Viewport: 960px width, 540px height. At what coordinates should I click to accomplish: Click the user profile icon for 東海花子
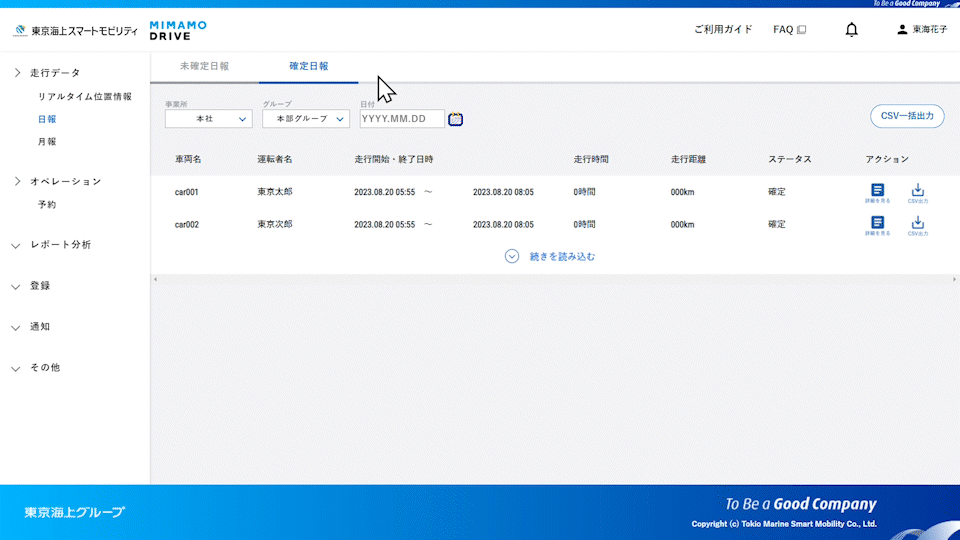902,29
